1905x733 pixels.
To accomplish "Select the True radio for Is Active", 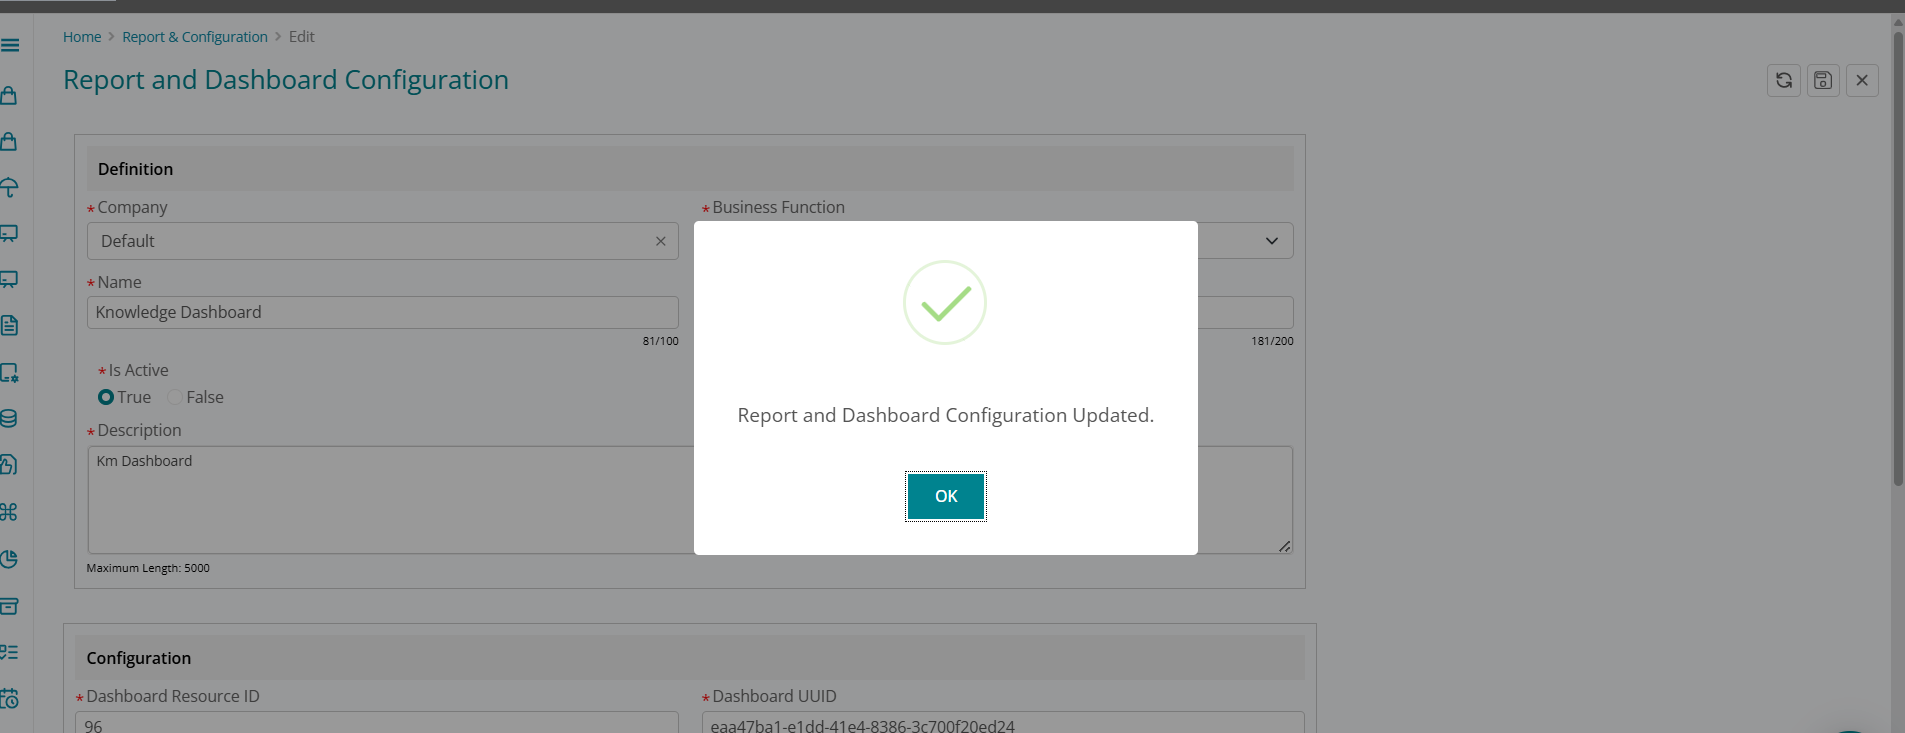I will [x=106, y=397].
